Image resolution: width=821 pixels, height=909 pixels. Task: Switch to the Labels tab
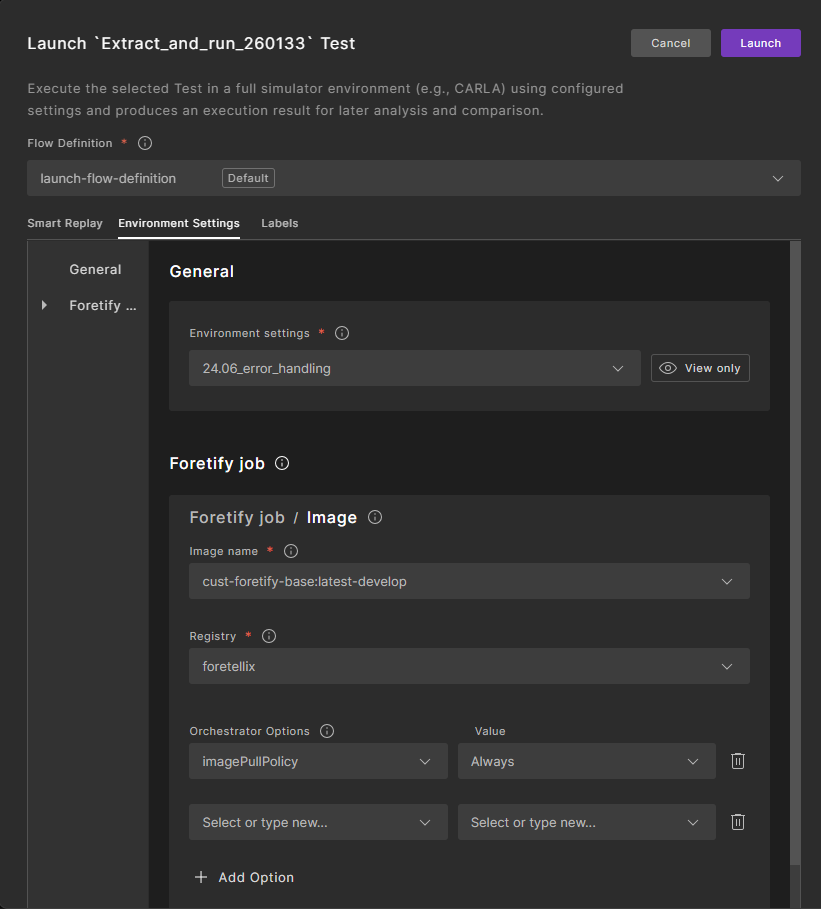click(x=280, y=223)
